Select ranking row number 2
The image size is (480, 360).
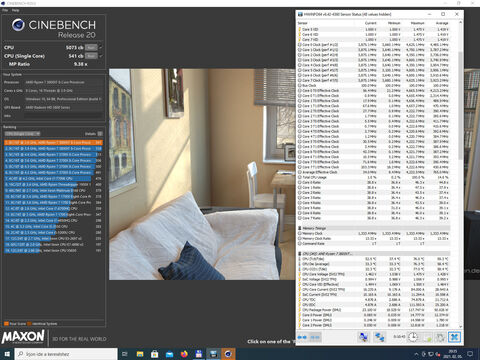[x=53, y=148]
